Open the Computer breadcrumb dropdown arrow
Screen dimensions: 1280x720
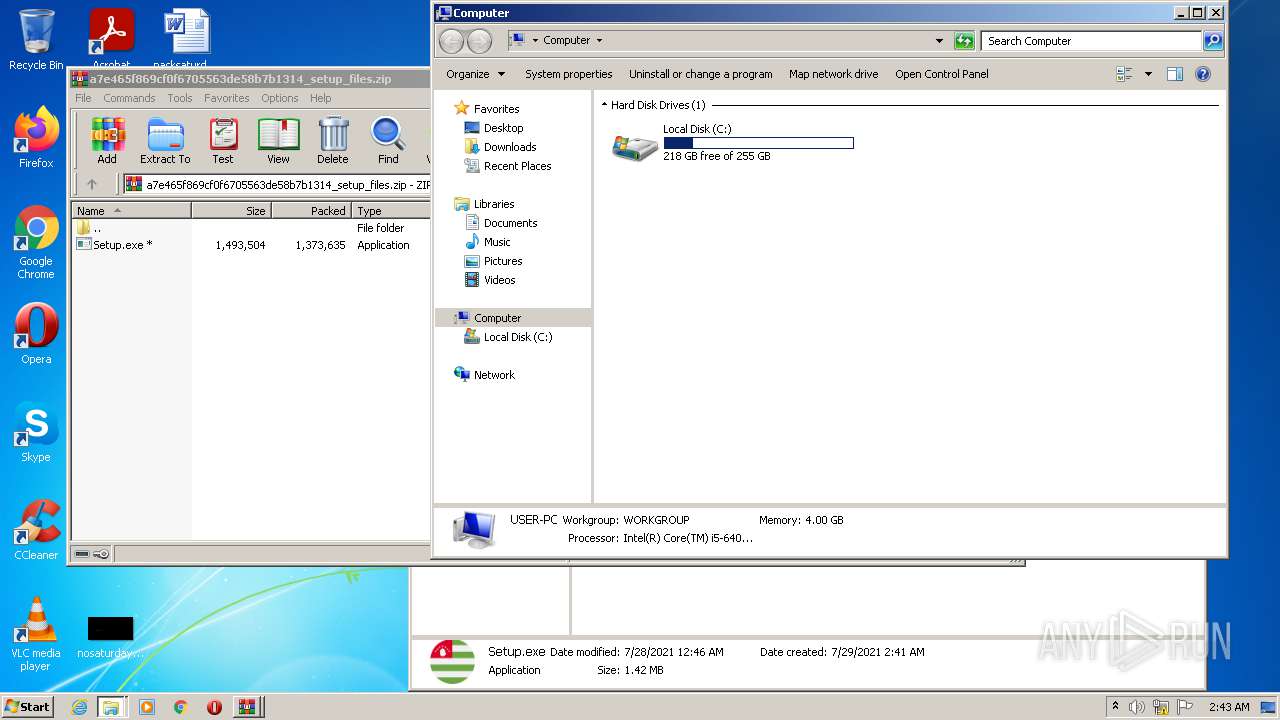pos(599,41)
